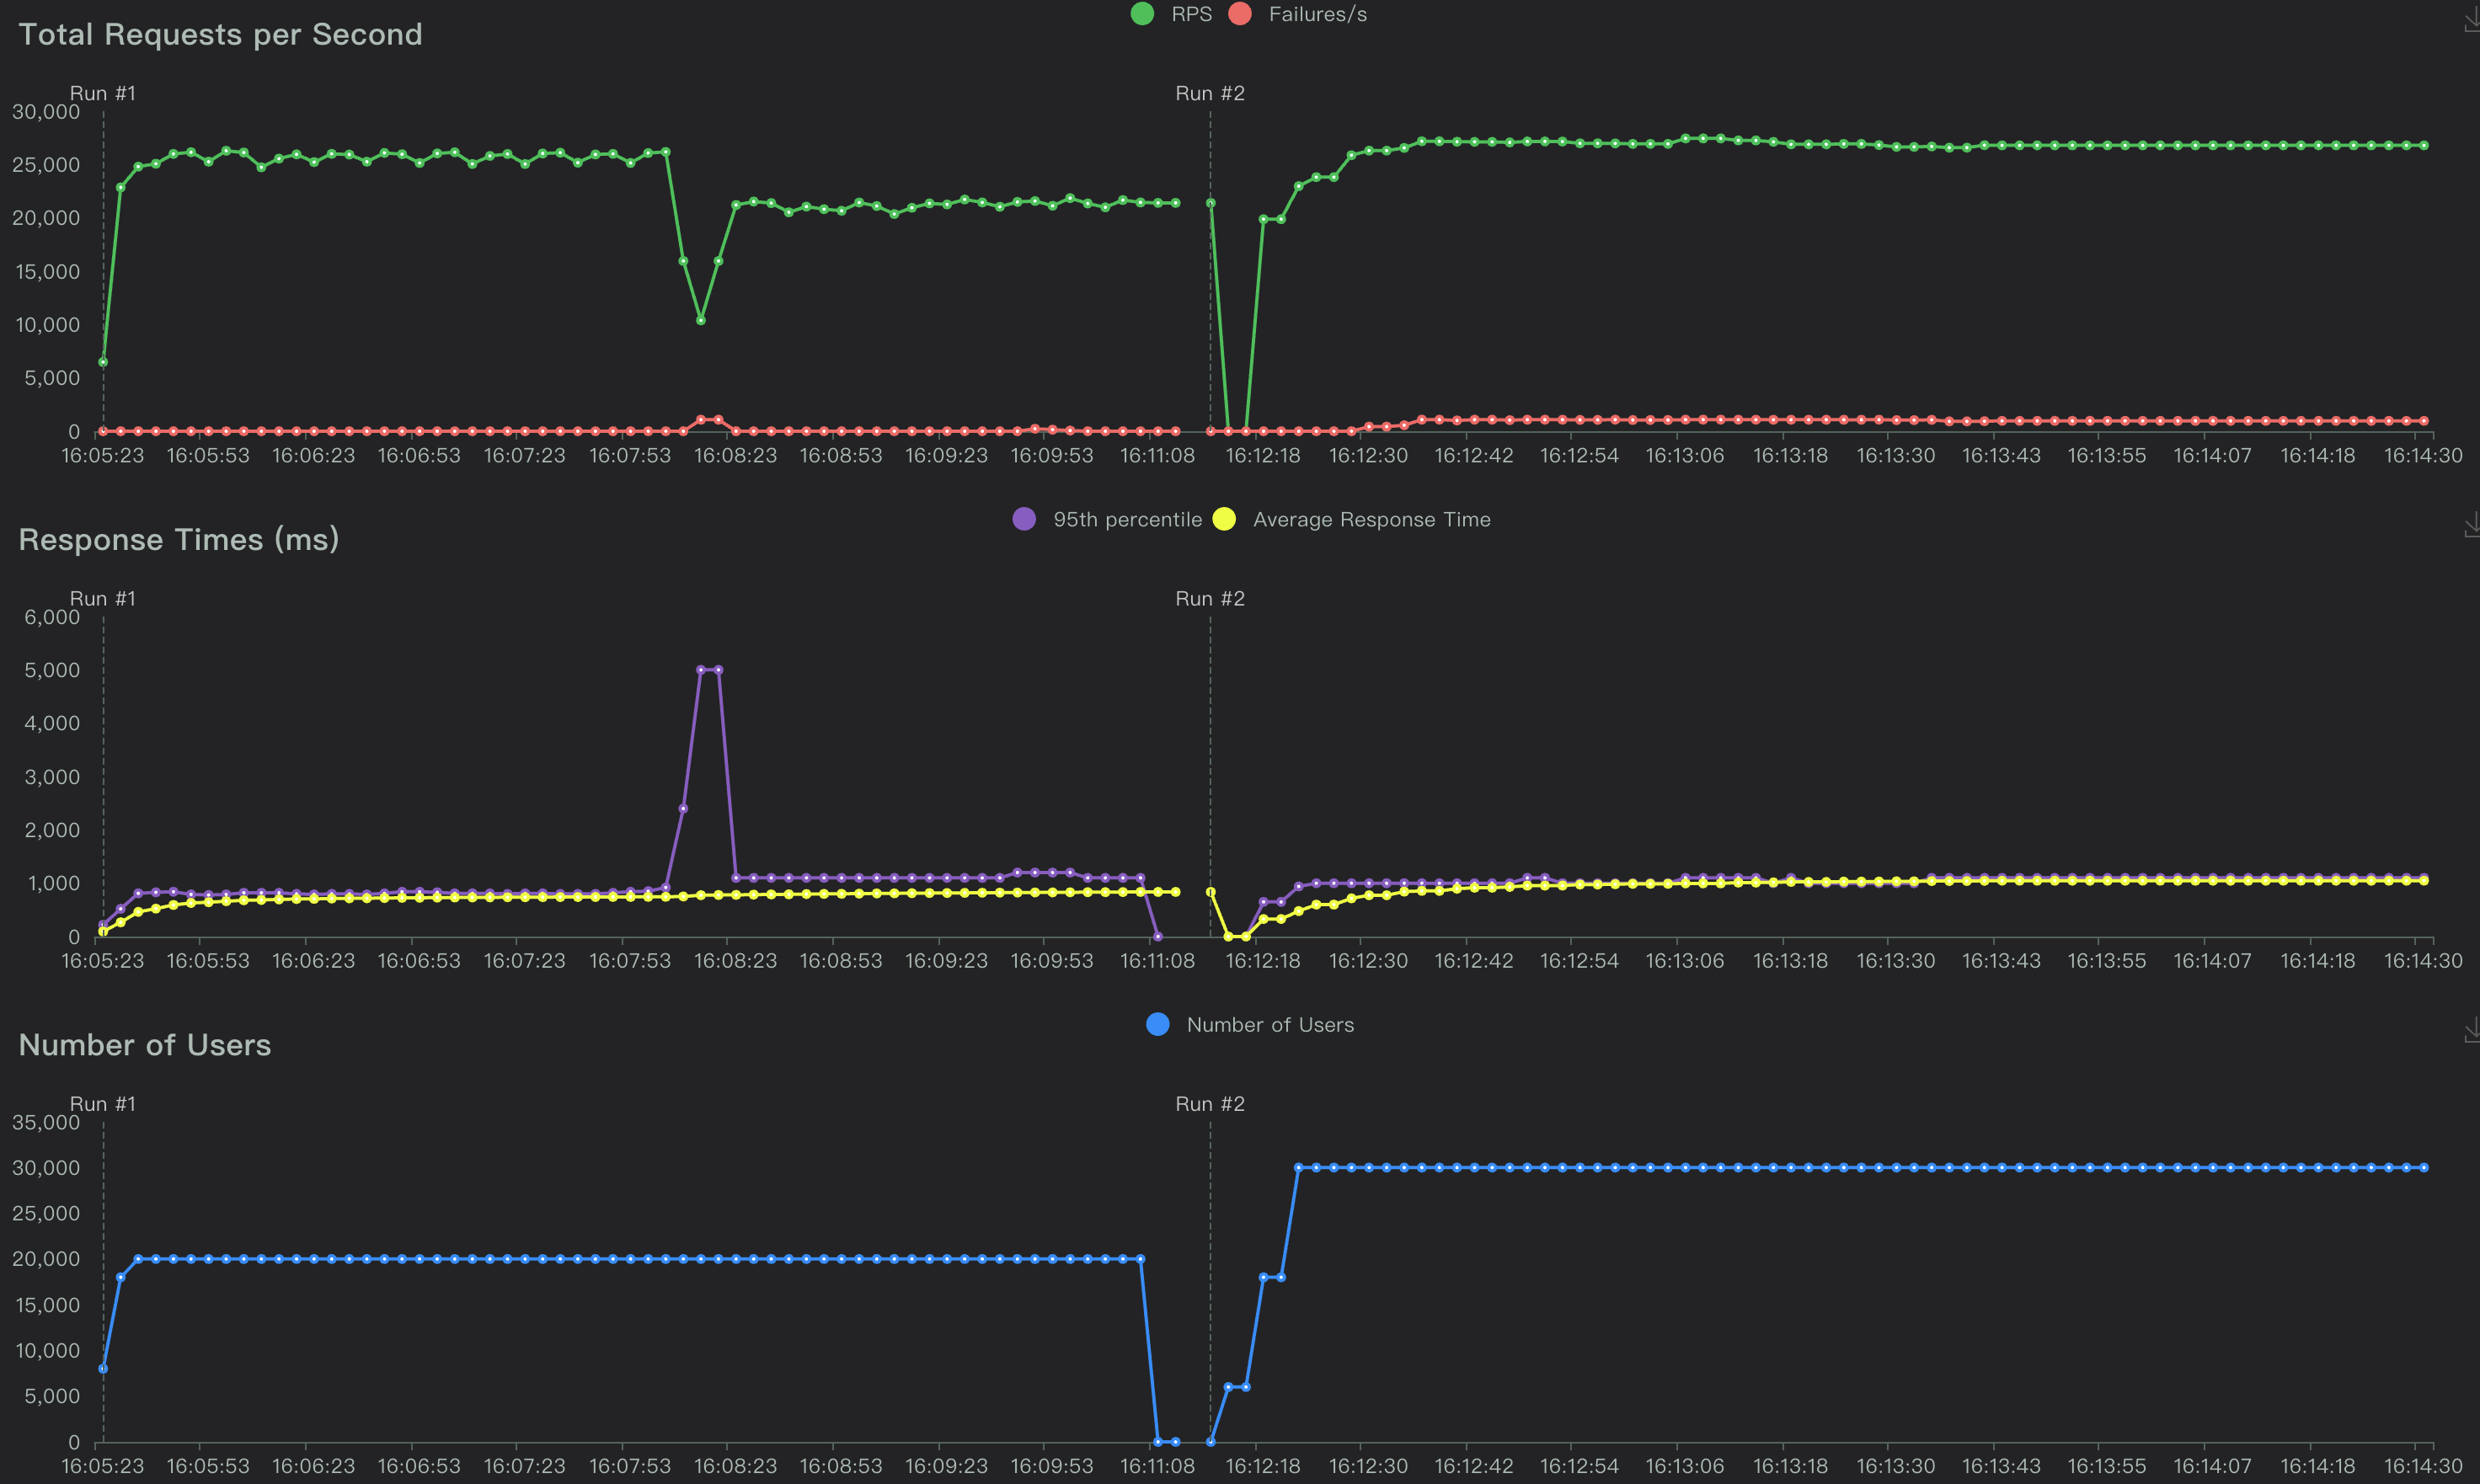Click red Failures/s legend circle icon
The height and width of the screenshot is (1484, 2480).
(1240, 14)
